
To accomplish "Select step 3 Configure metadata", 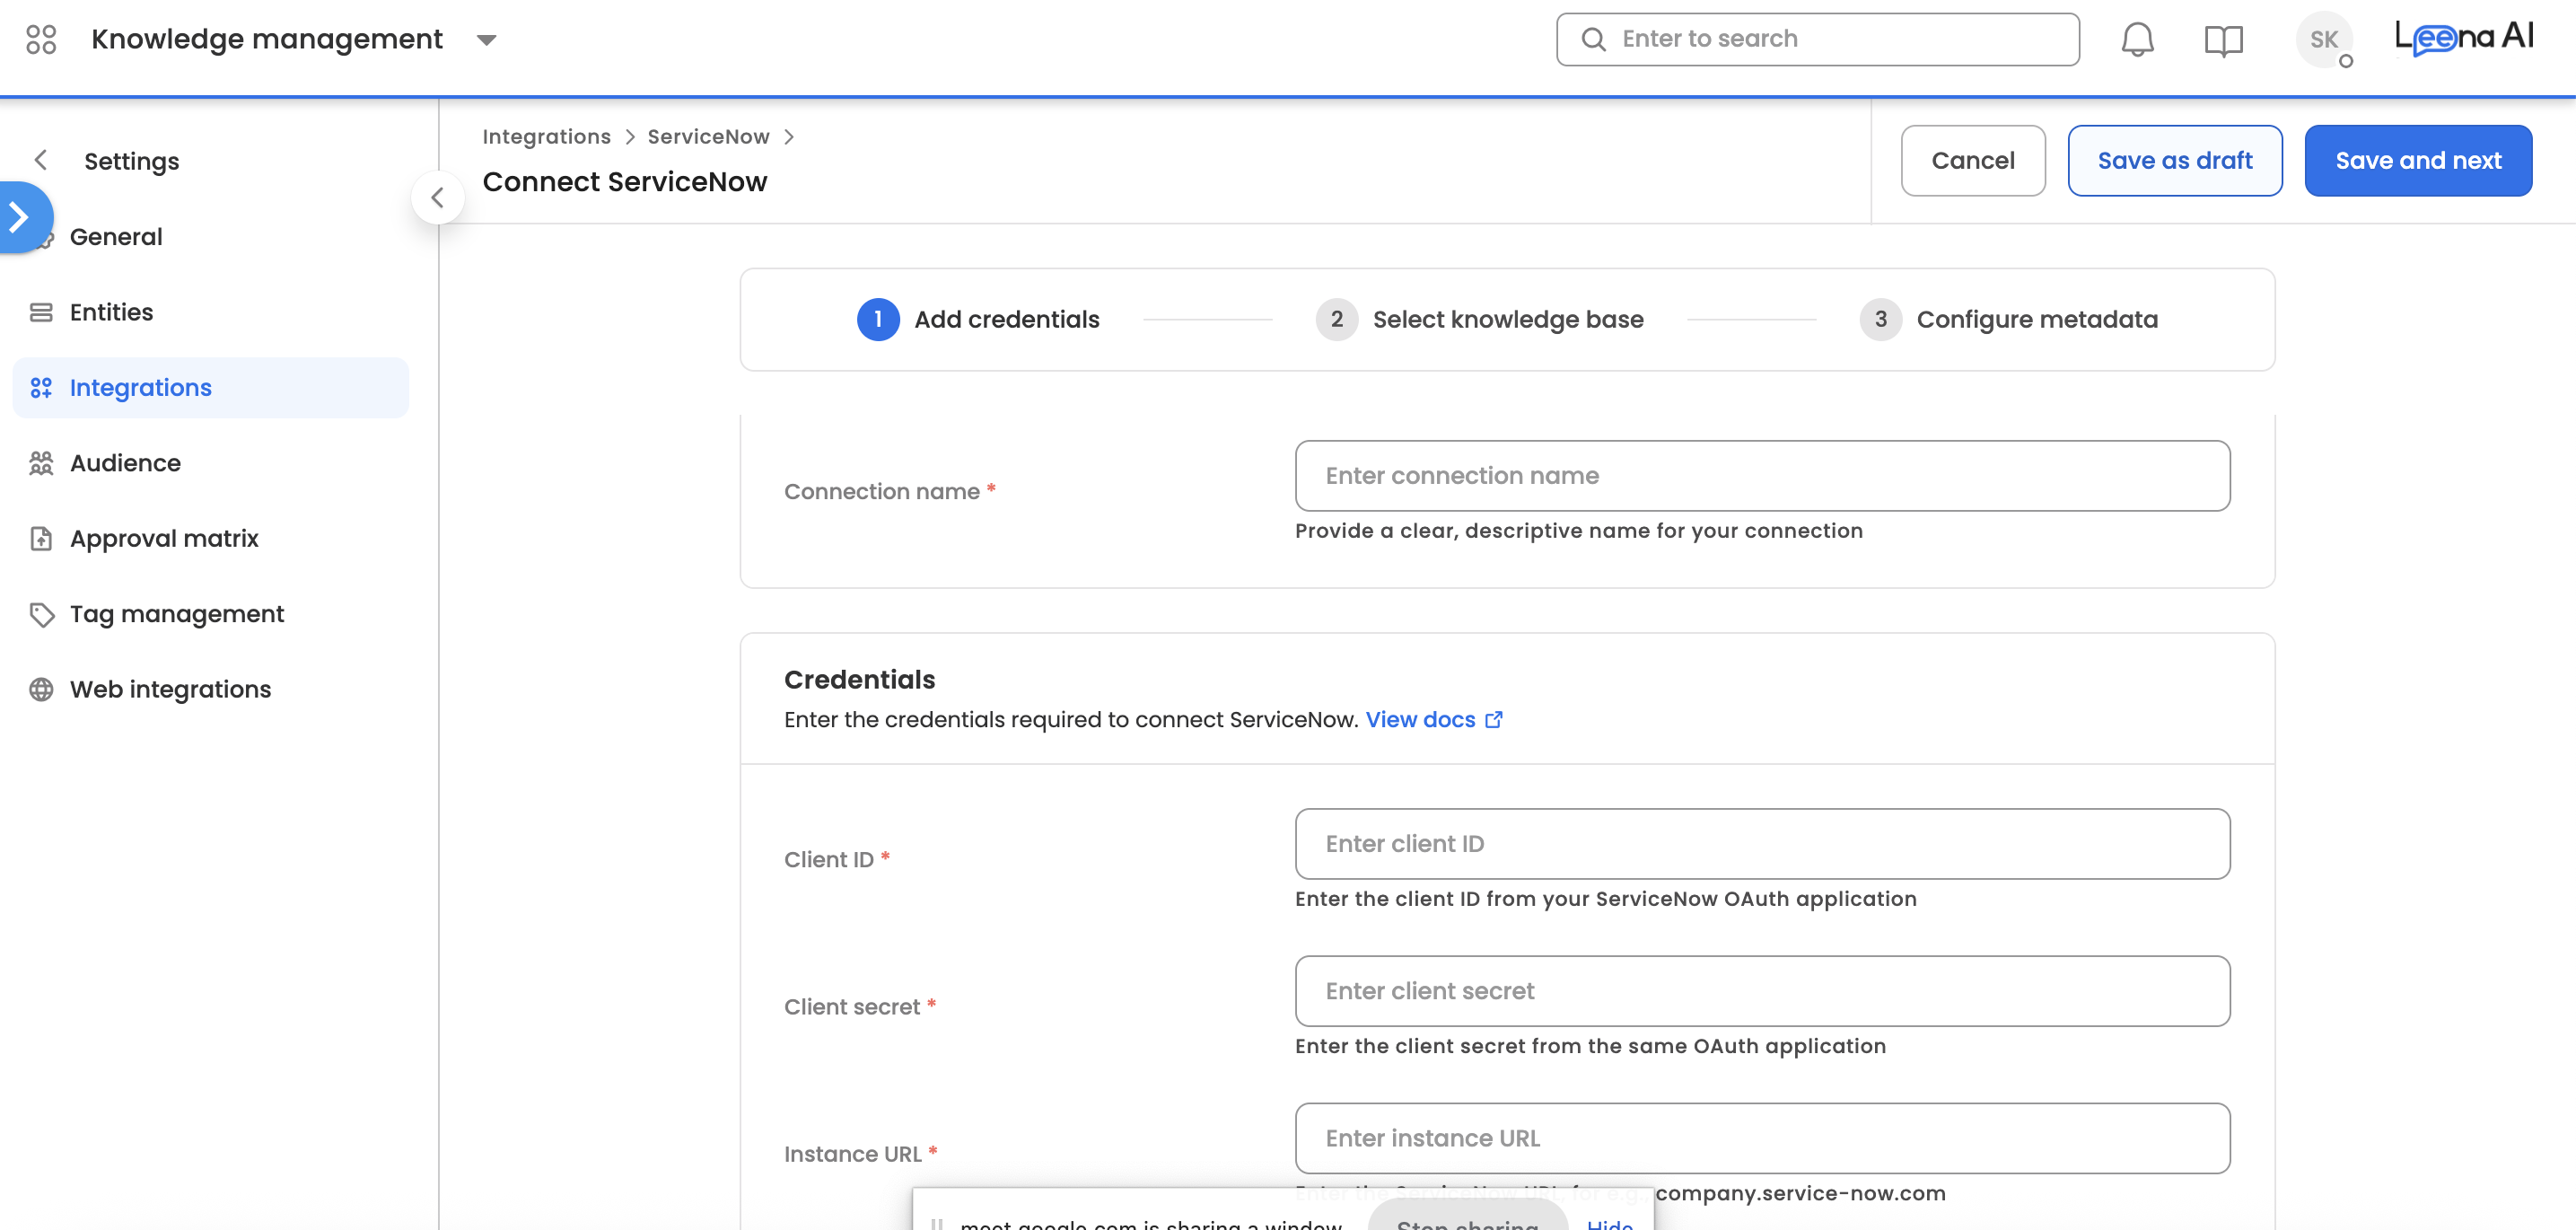I will tap(2008, 319).
